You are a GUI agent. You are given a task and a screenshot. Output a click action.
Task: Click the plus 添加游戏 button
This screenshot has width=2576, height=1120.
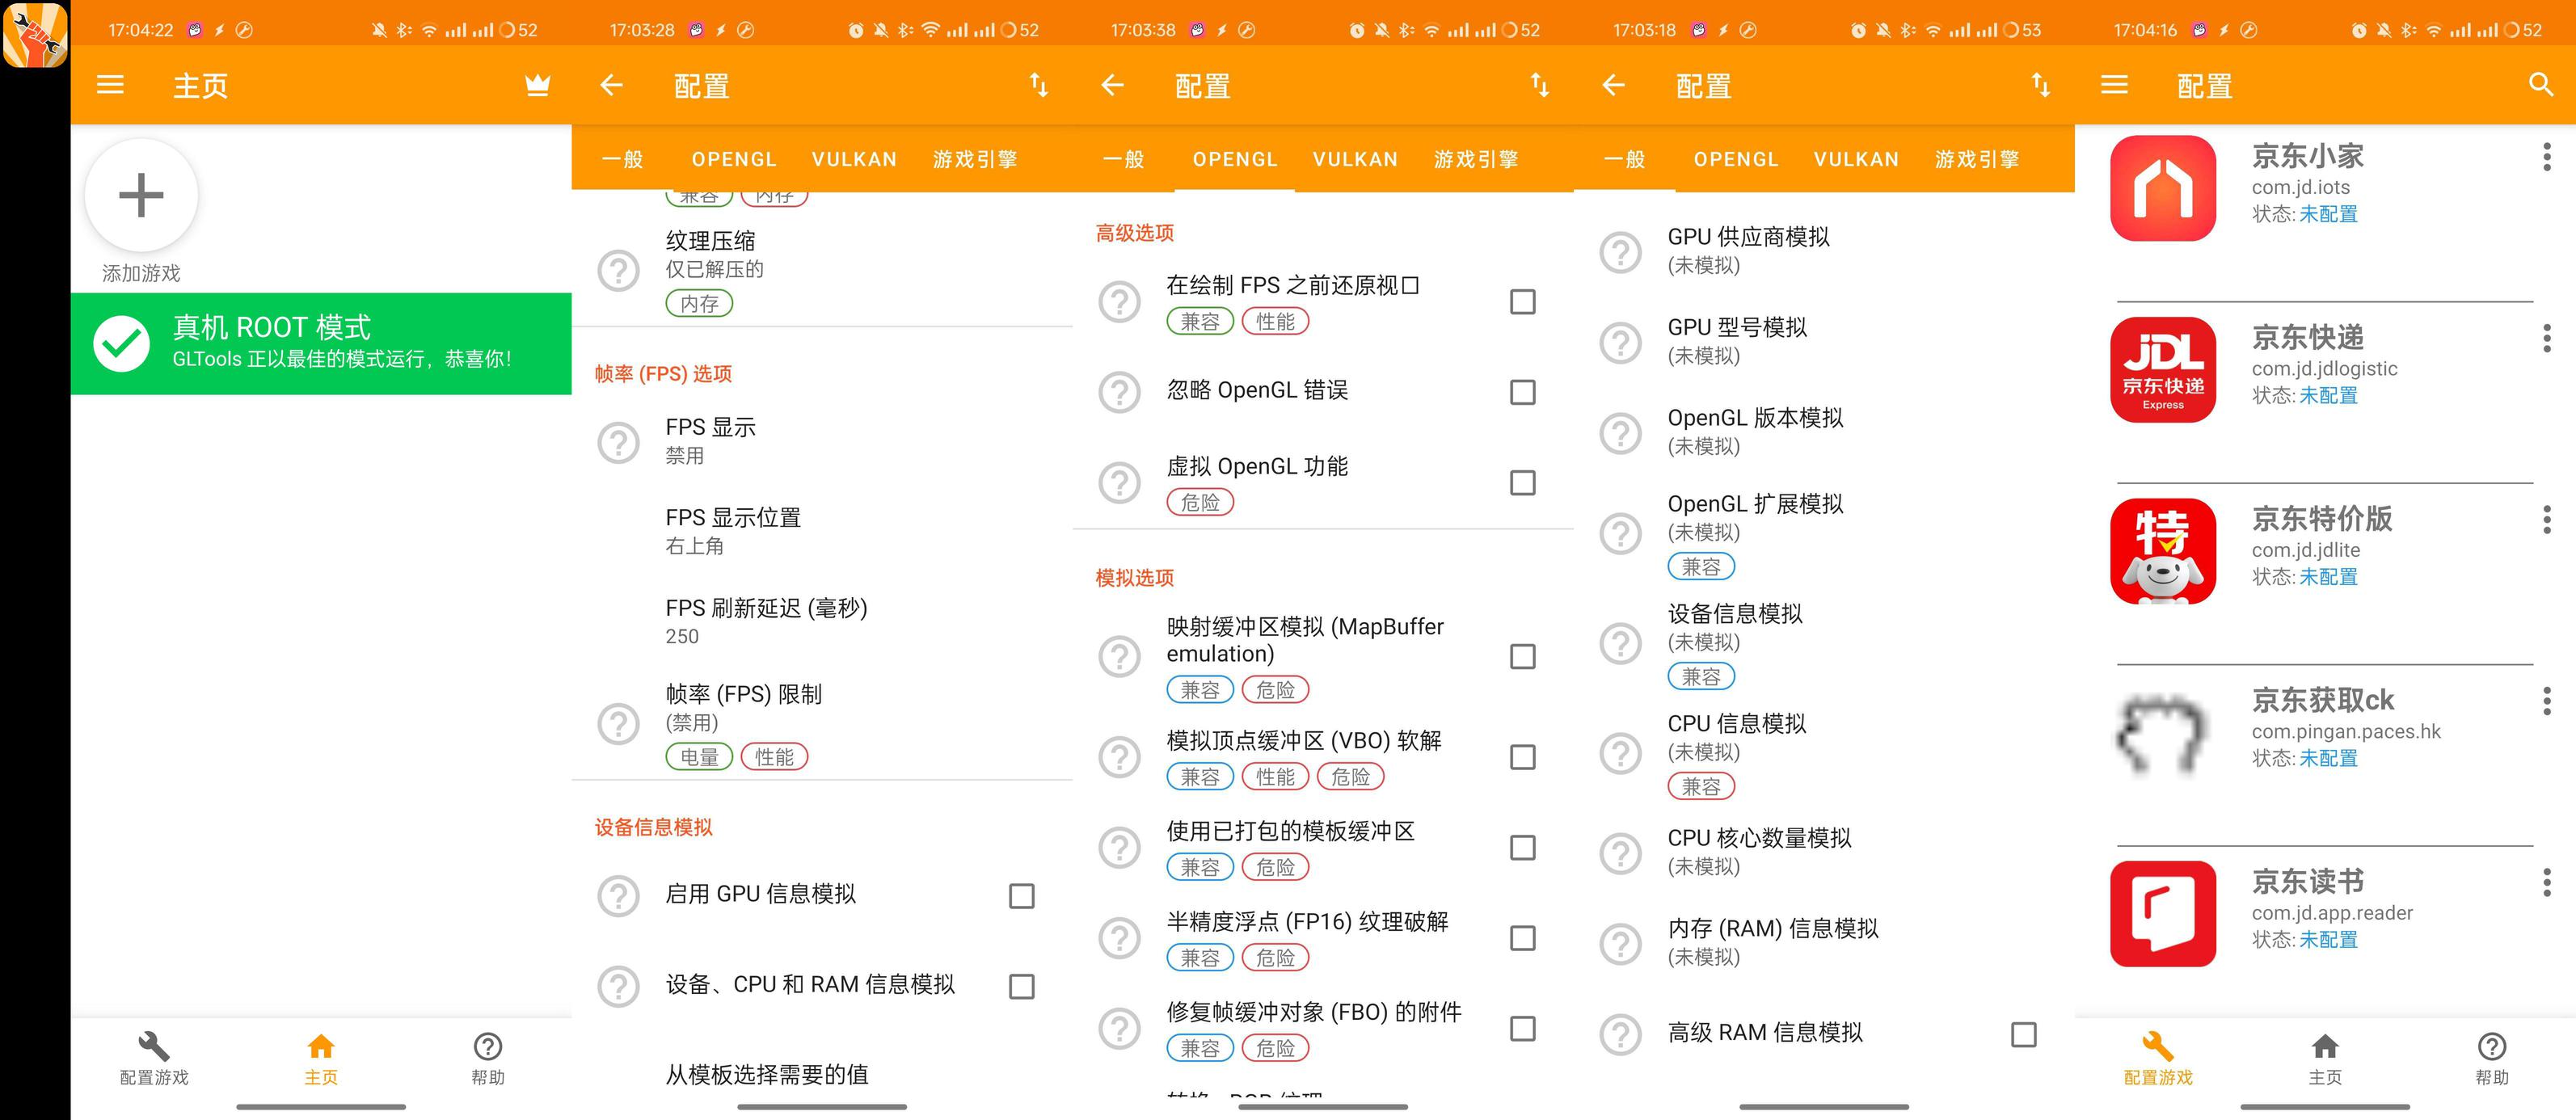click(141, 195)
